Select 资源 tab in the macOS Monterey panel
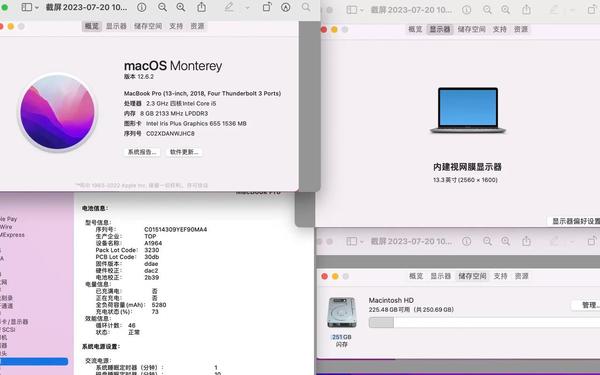This screenshot has width=600, height=375. 197,26
